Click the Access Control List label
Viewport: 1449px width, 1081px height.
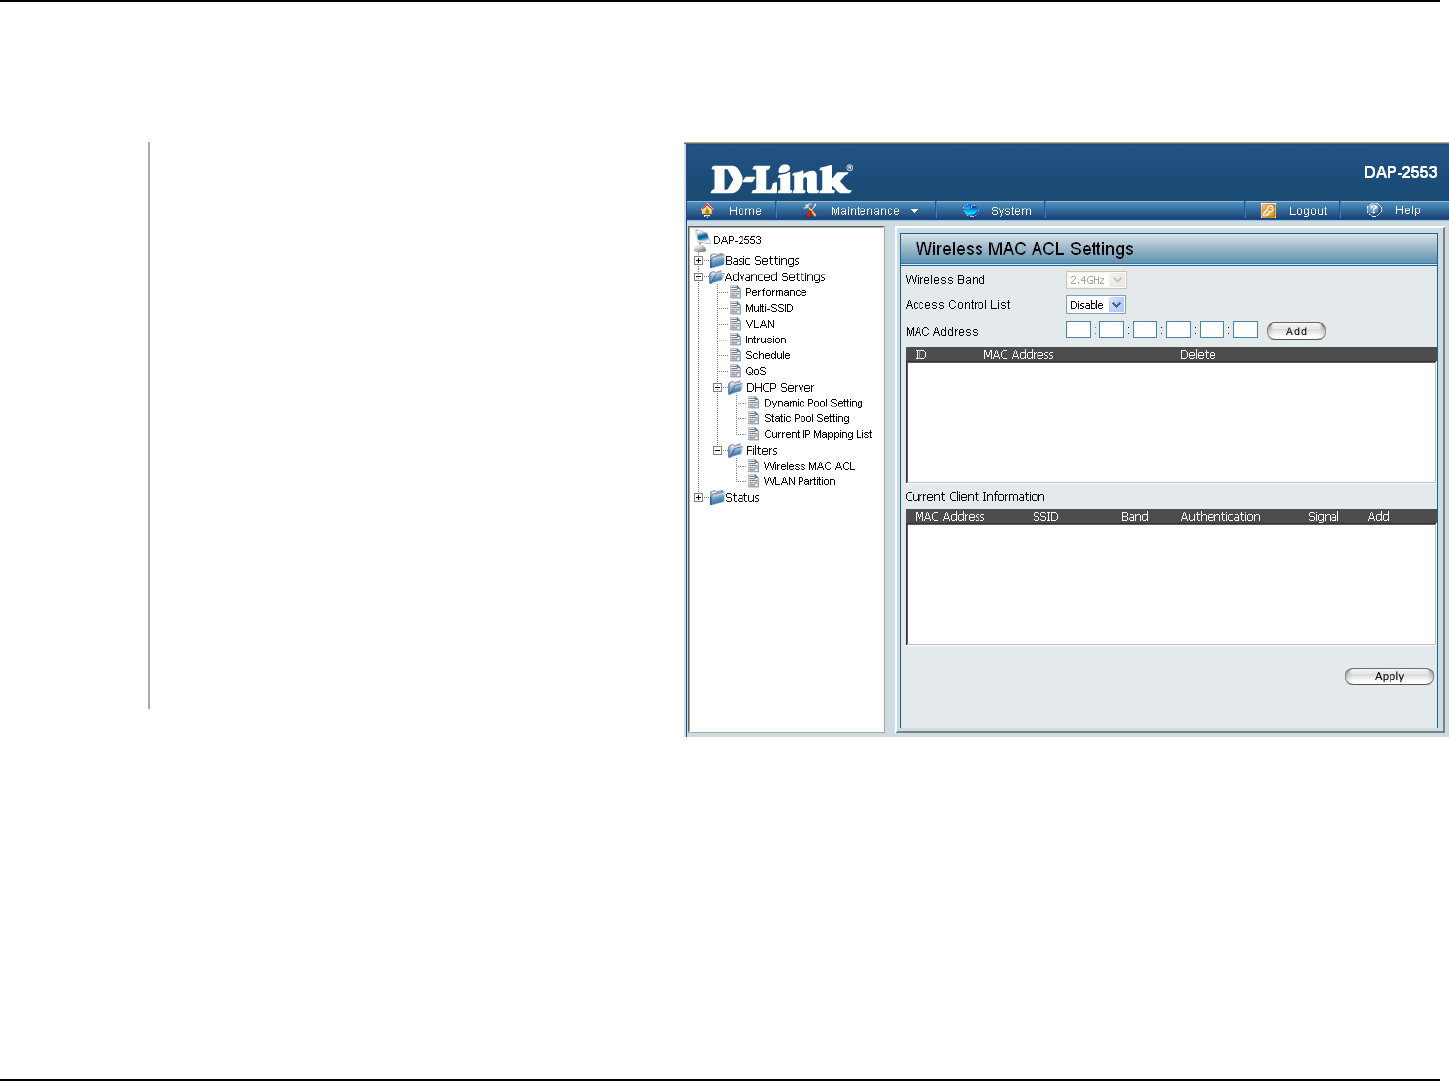(x=958, y=305)
